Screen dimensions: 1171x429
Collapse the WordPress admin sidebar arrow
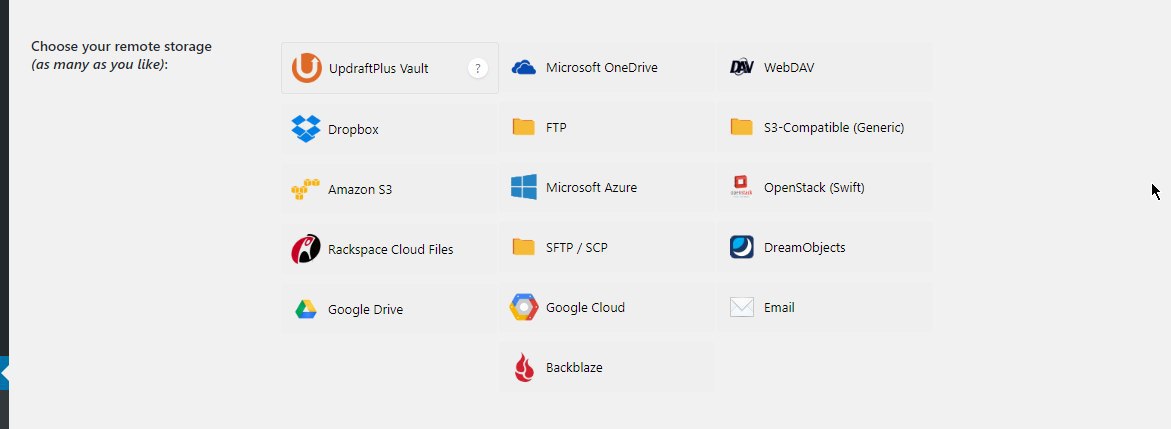pos(4,373)
